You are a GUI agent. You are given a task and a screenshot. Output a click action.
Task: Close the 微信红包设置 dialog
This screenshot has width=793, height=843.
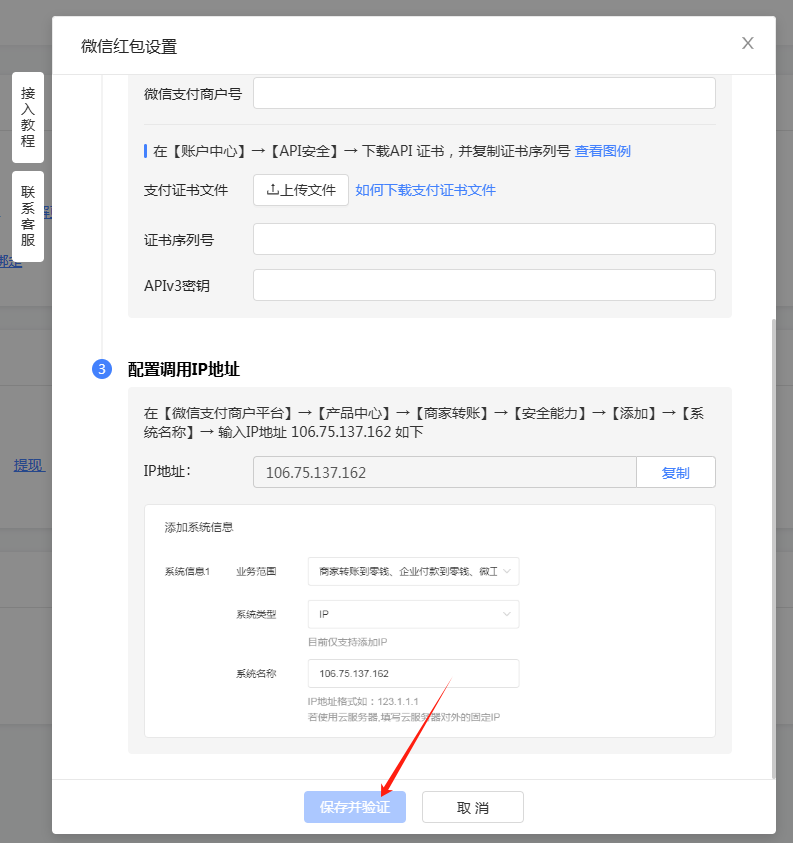click(x=747, y=44)
